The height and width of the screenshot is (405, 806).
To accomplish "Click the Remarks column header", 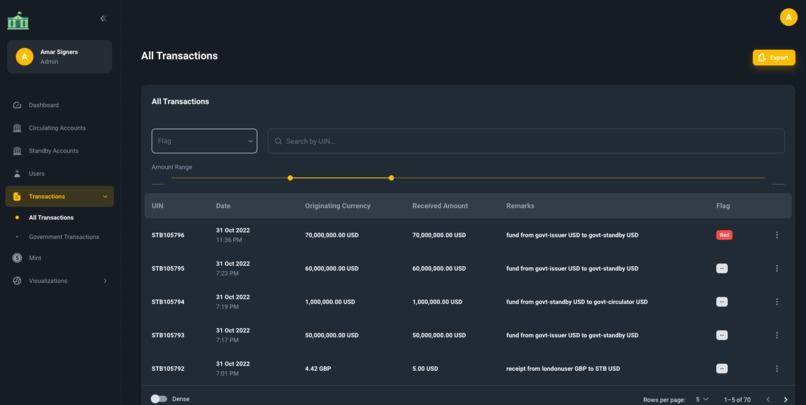I will 520,206.
